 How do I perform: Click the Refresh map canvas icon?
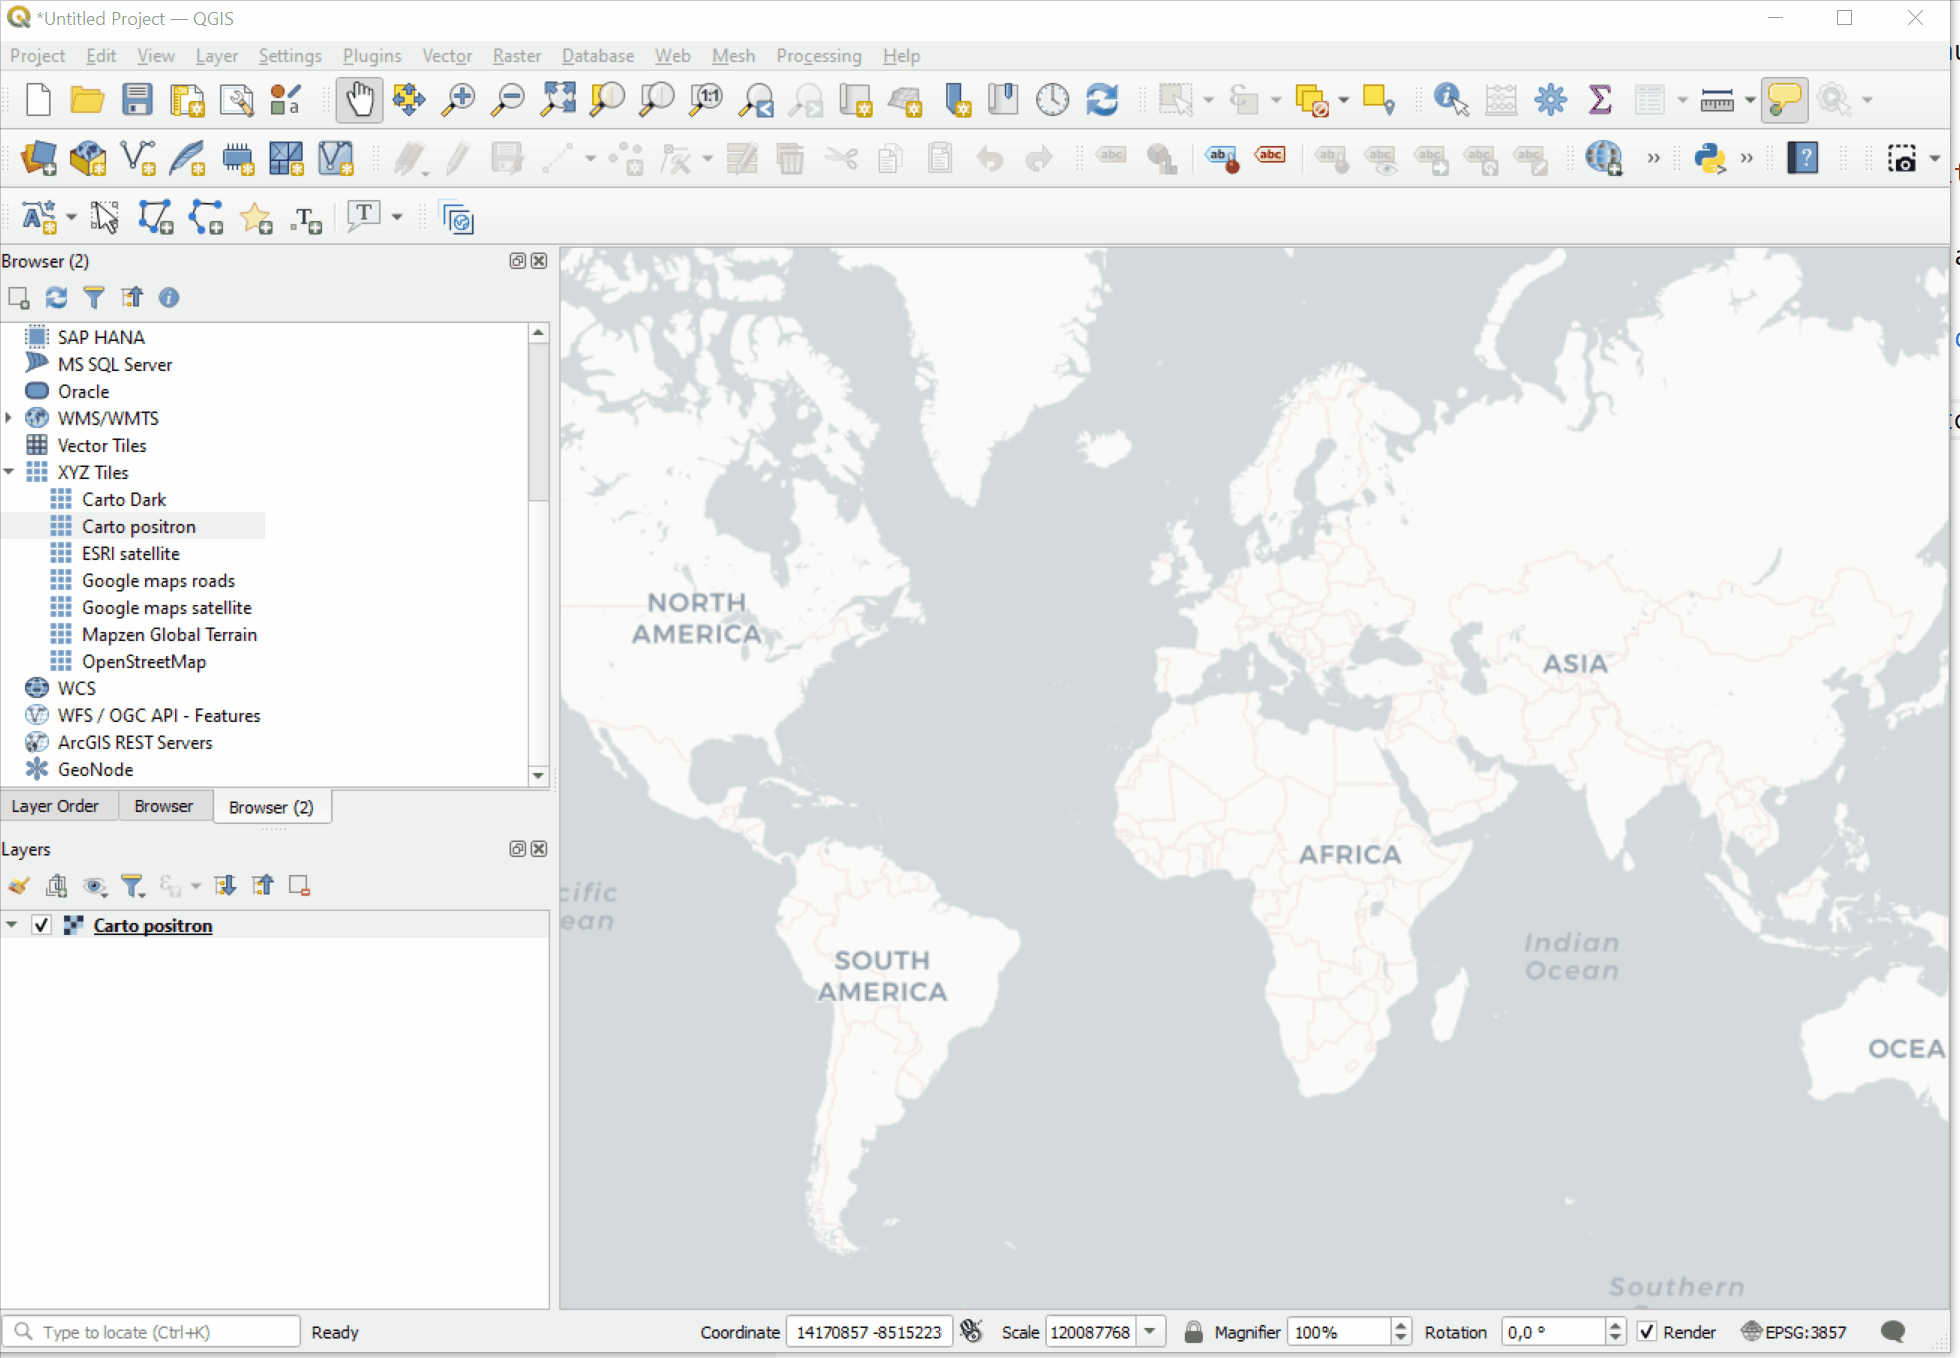click(x=1102, y=99)
